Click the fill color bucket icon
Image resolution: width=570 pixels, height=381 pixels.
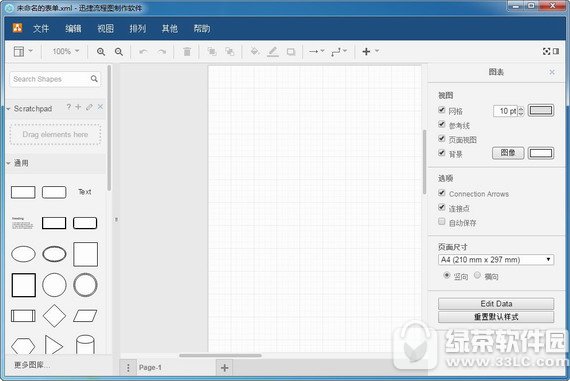coord(255,52)
